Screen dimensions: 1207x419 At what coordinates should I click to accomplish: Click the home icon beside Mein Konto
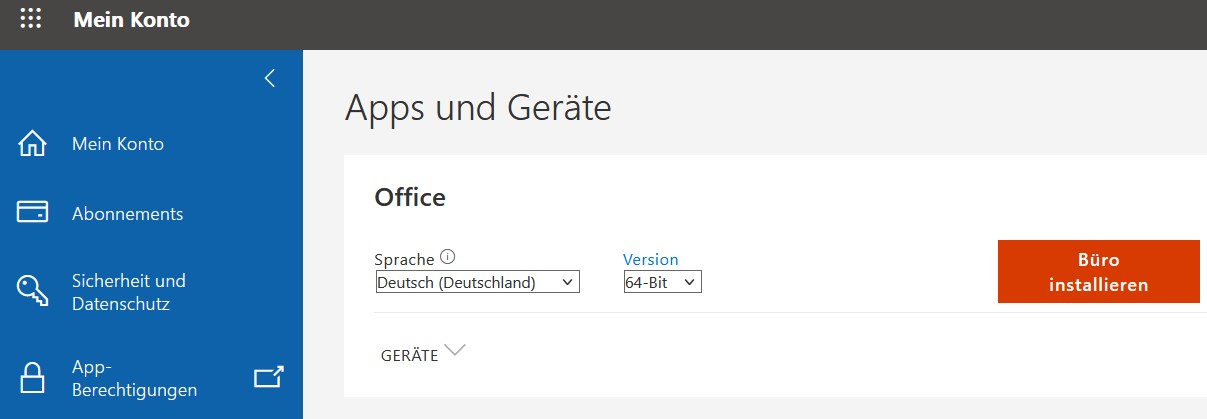[33, 144]
